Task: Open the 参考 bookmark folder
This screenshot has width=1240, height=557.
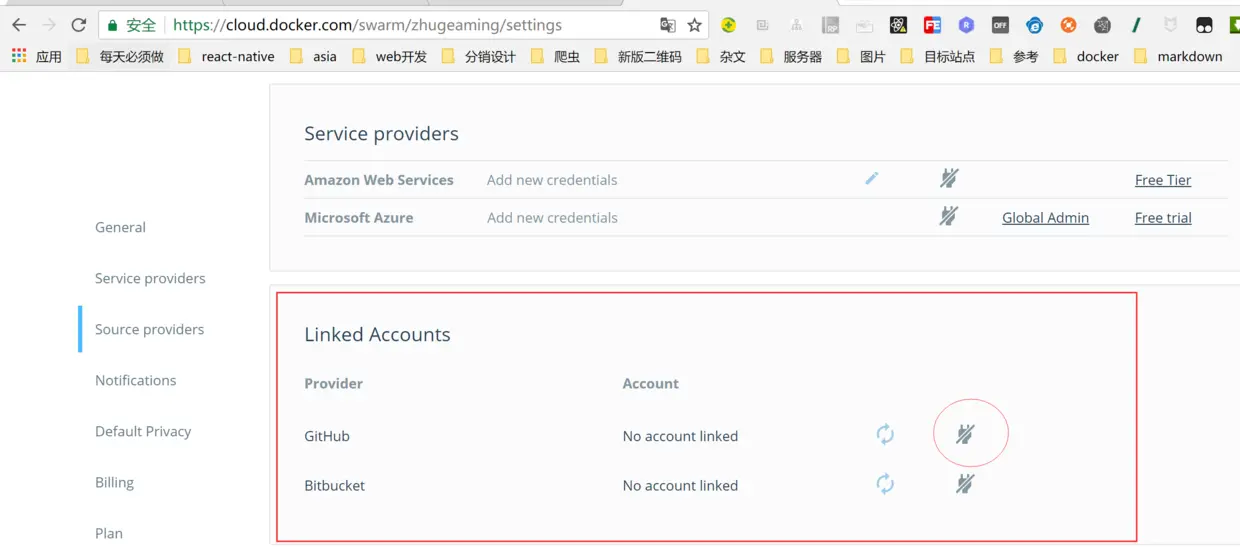Action: coord(1014,56)
